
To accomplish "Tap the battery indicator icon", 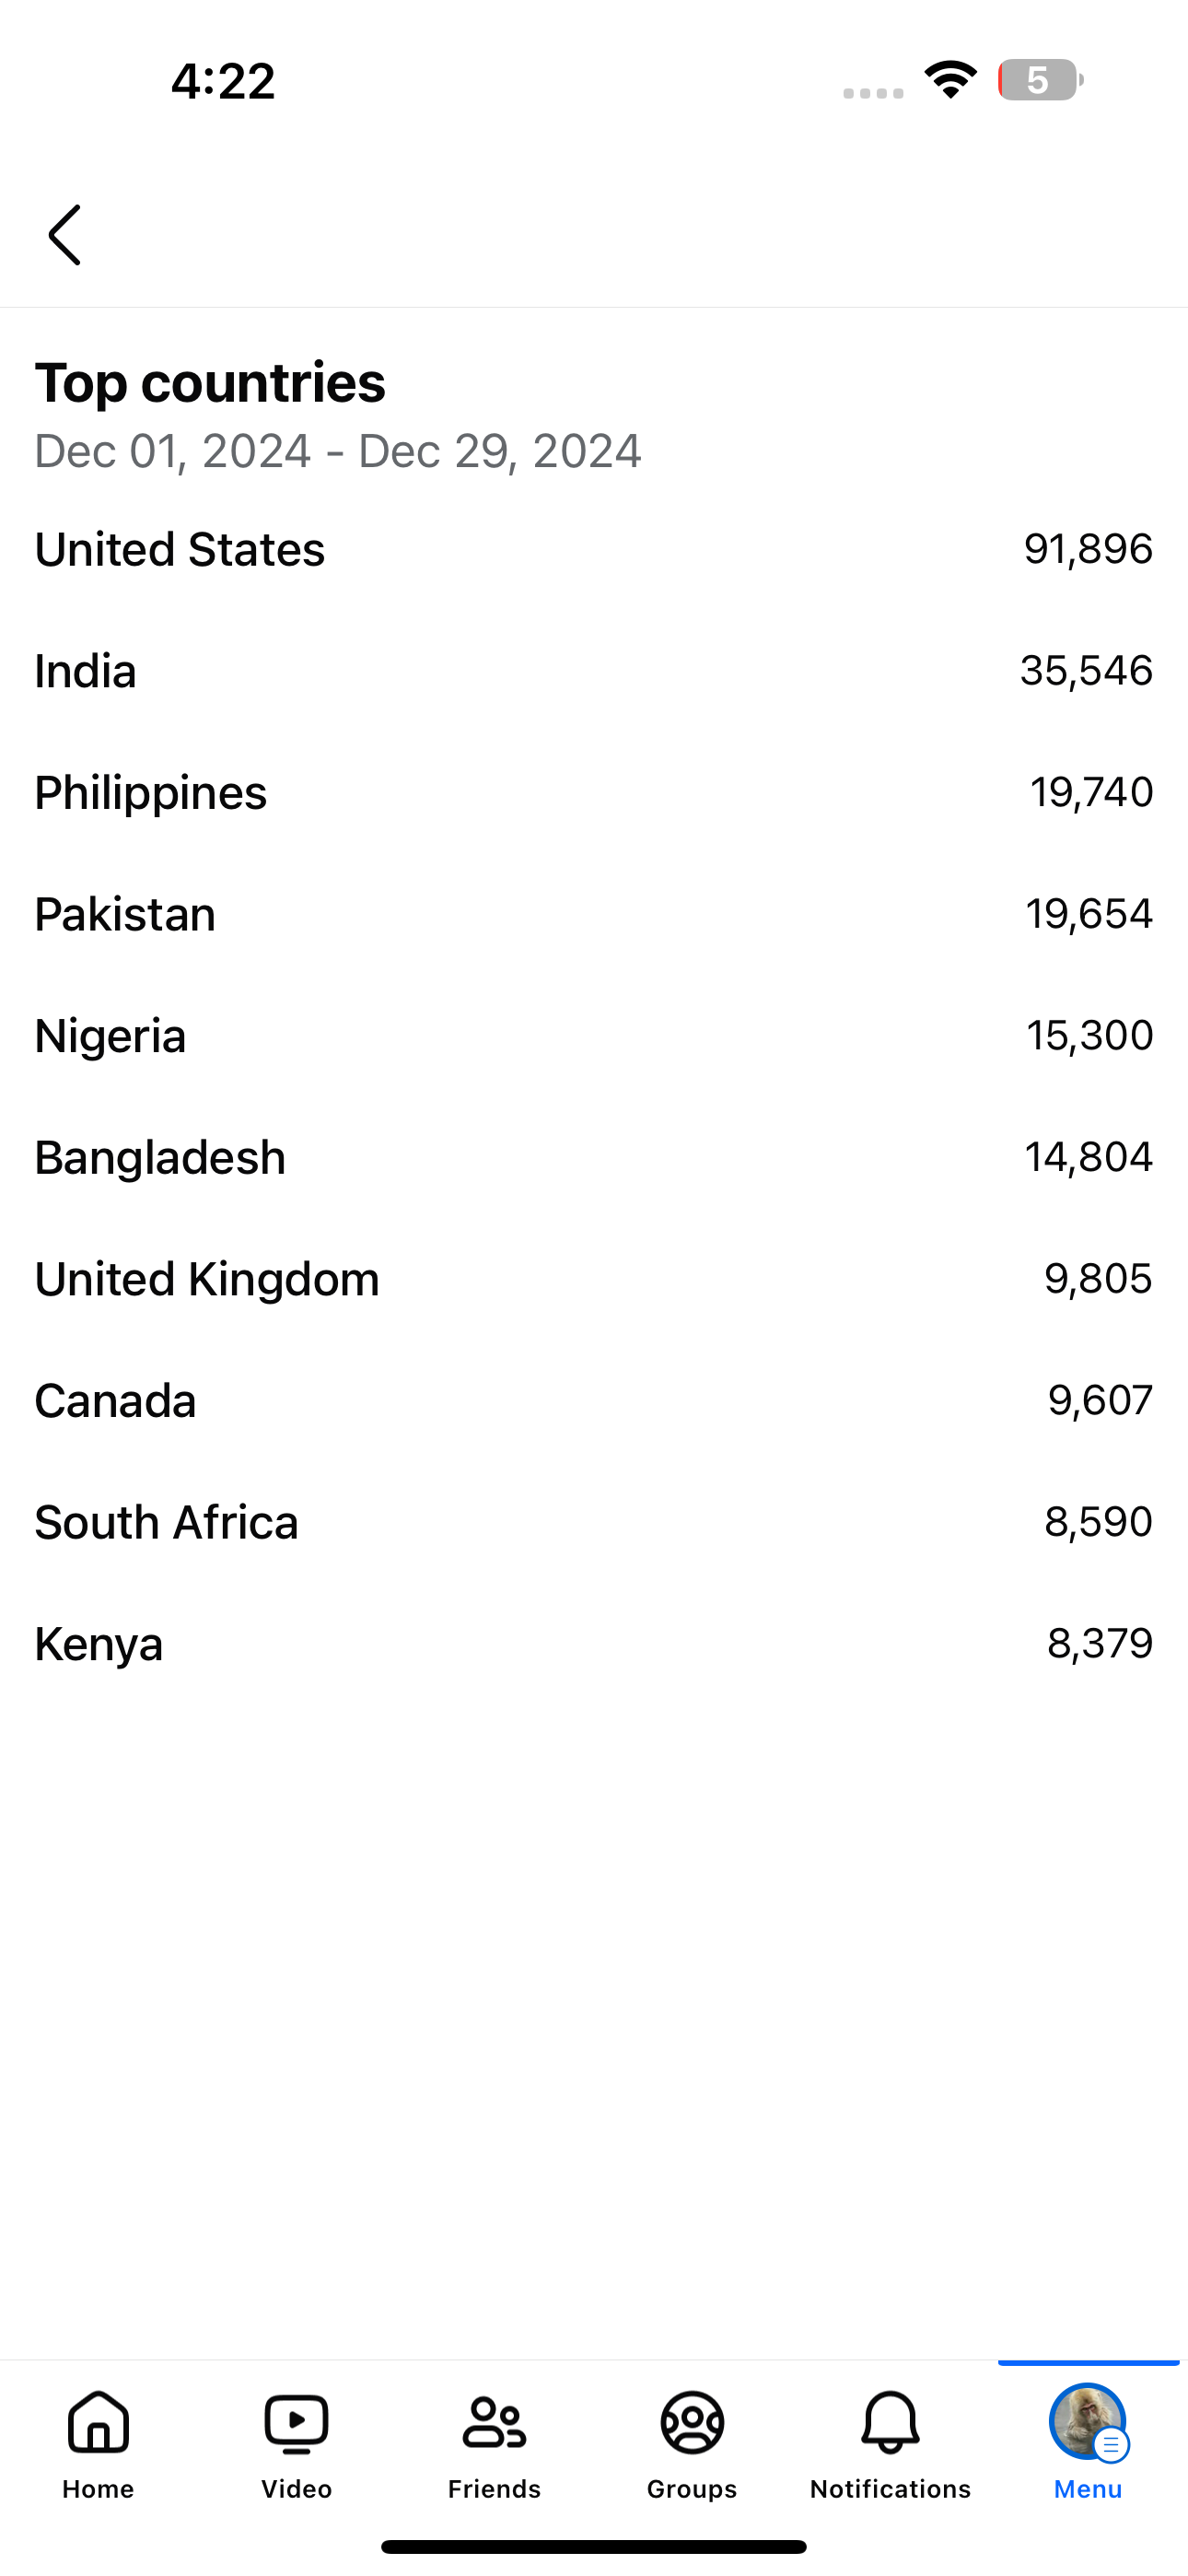I will 1039,80.
